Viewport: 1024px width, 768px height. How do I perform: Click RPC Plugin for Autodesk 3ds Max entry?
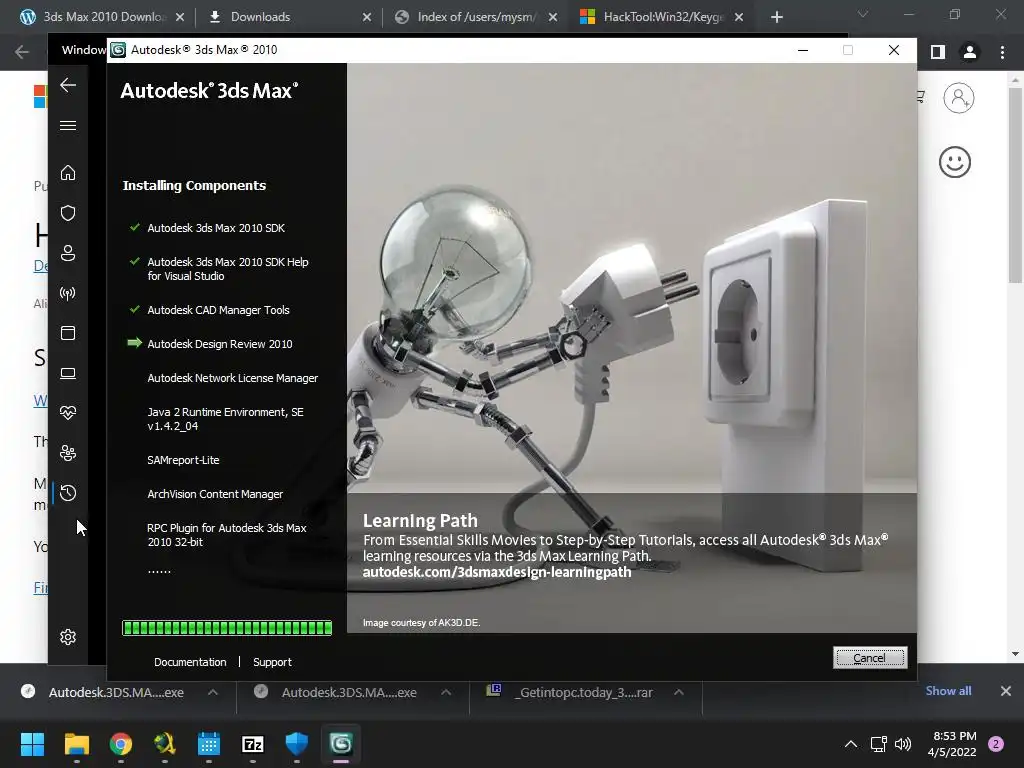point(227,535)
